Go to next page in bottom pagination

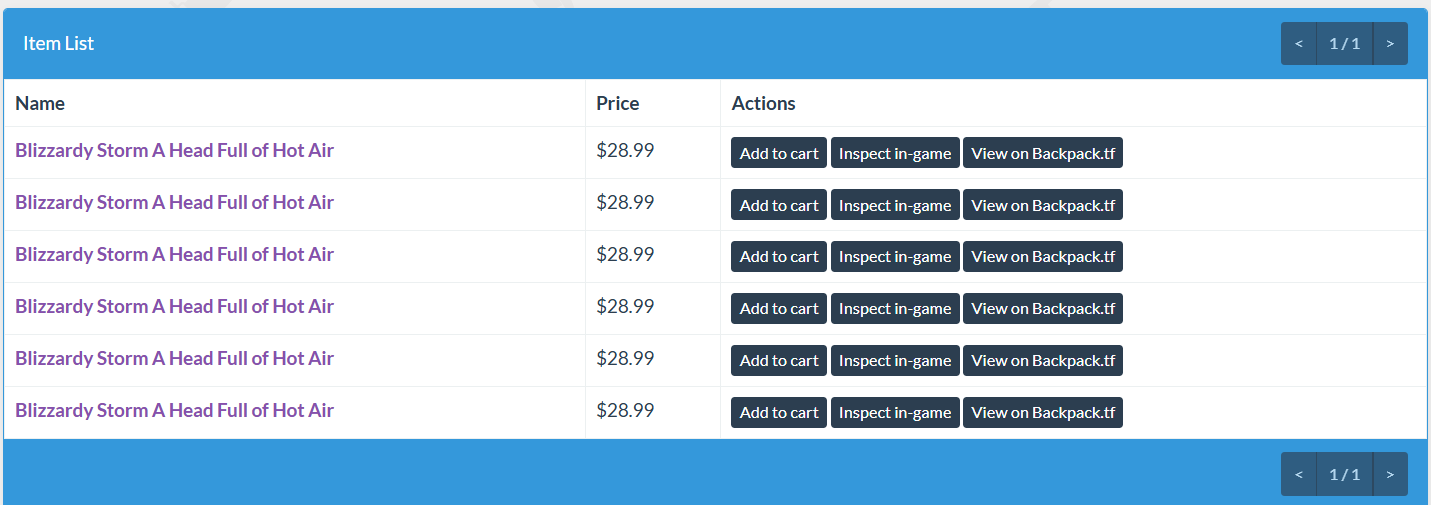click(x=1390, y=474)
